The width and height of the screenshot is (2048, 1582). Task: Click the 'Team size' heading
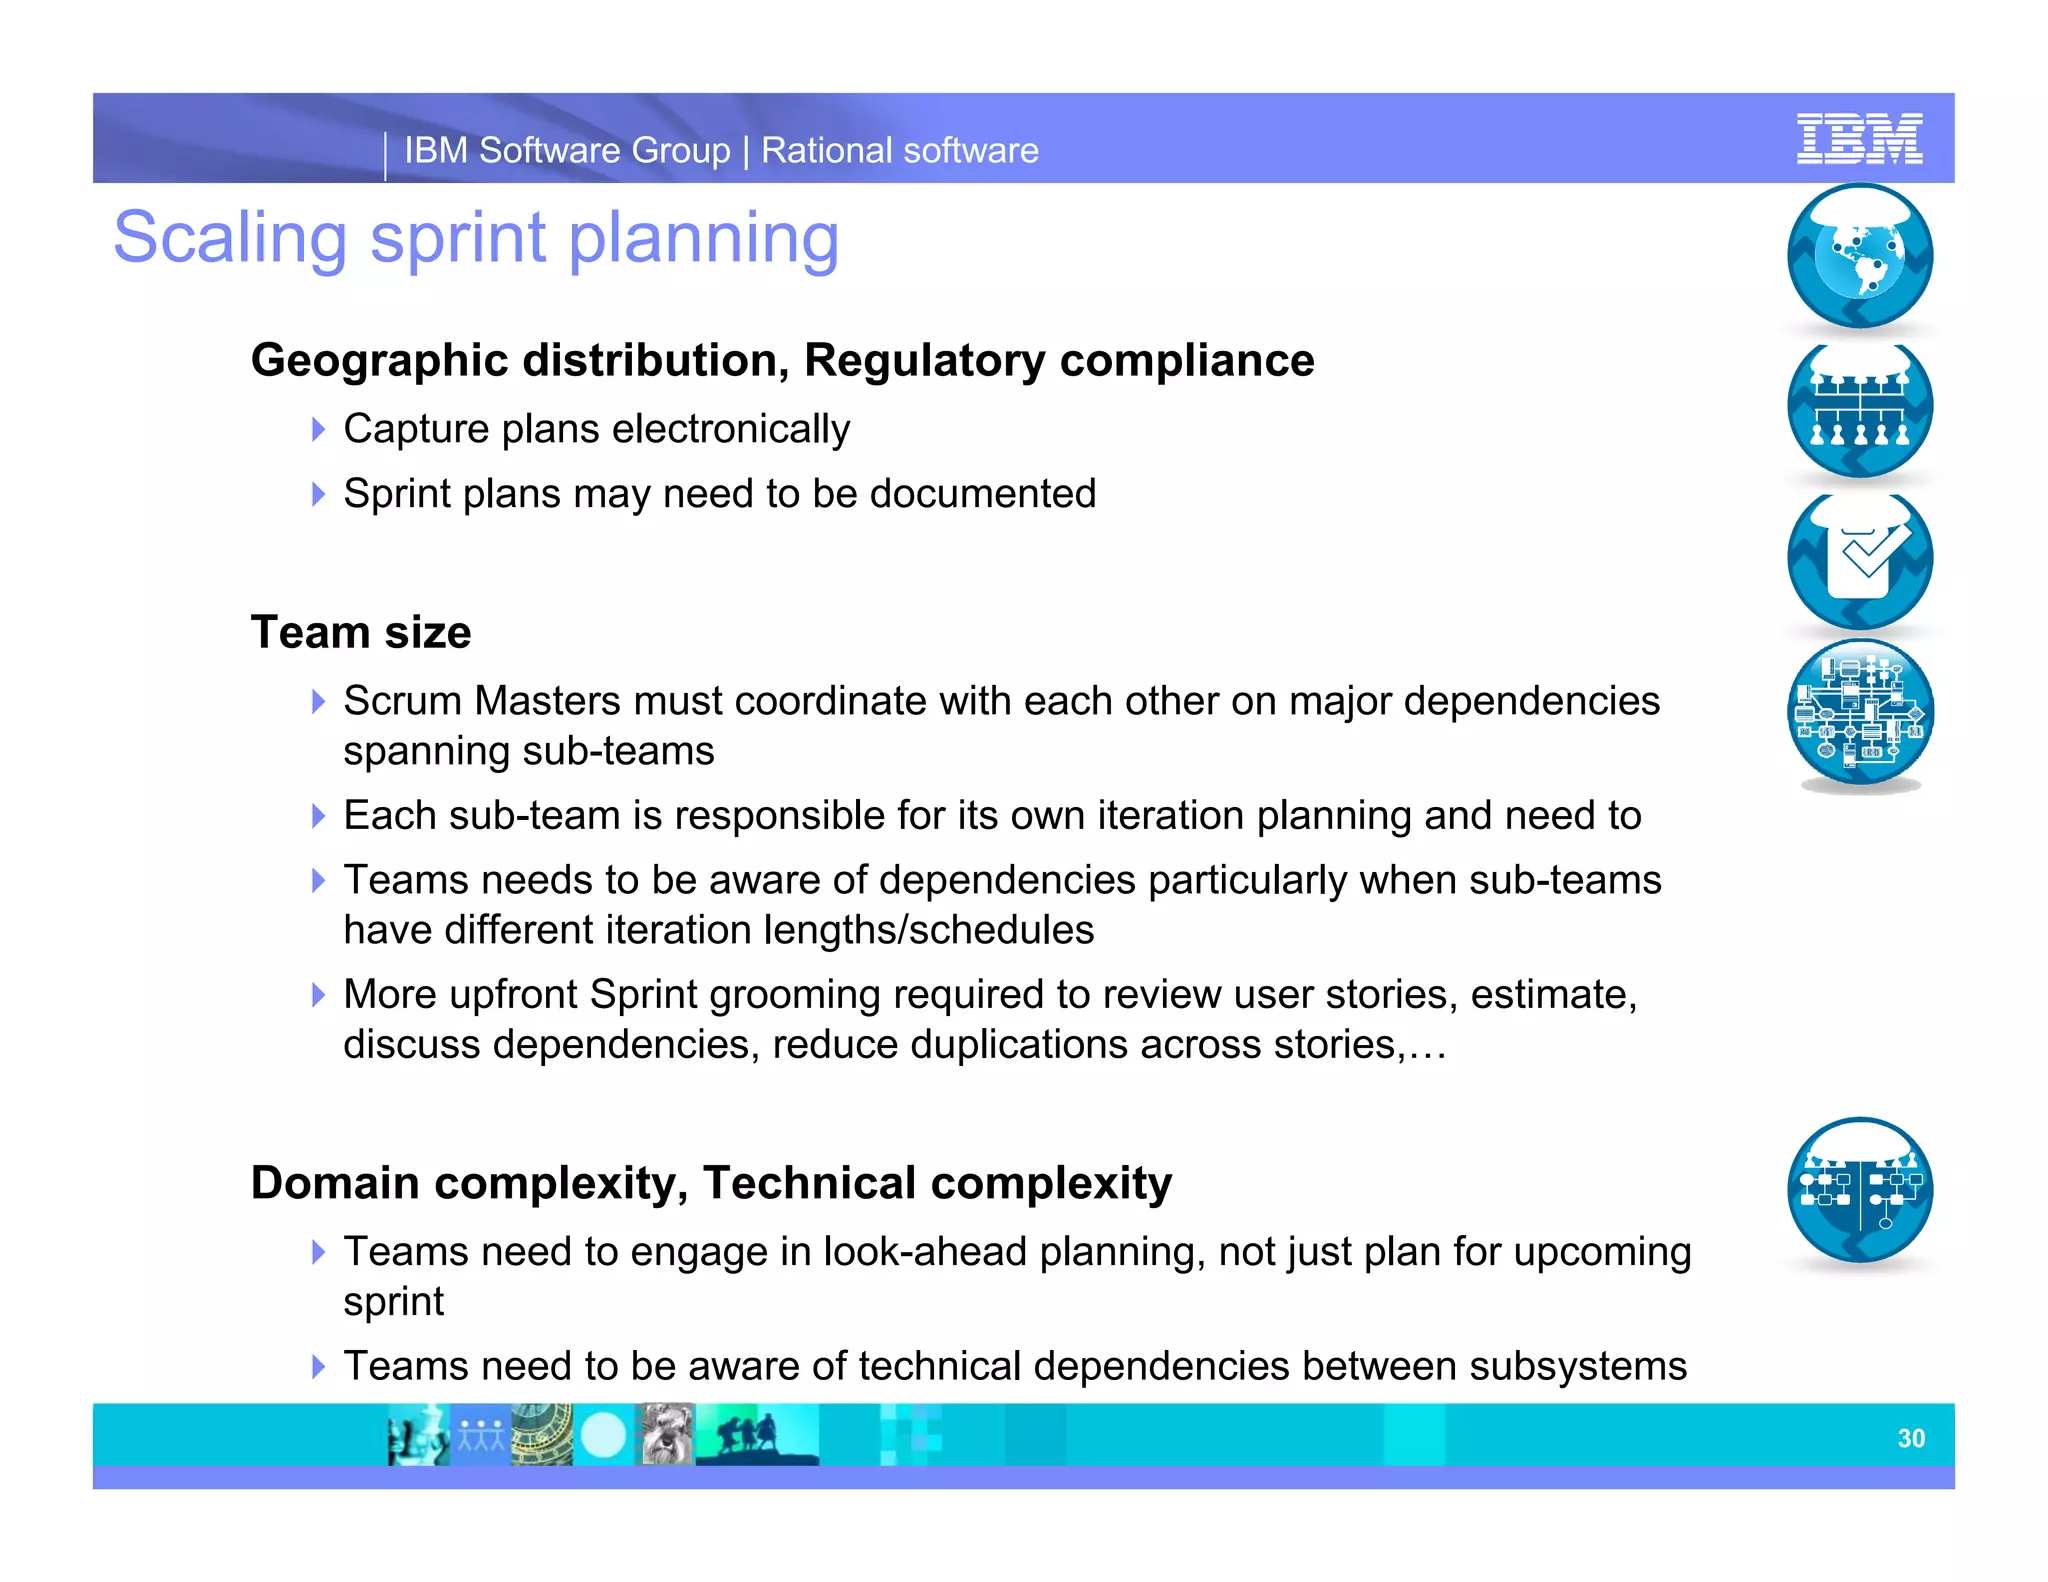(x=361, y=632)
